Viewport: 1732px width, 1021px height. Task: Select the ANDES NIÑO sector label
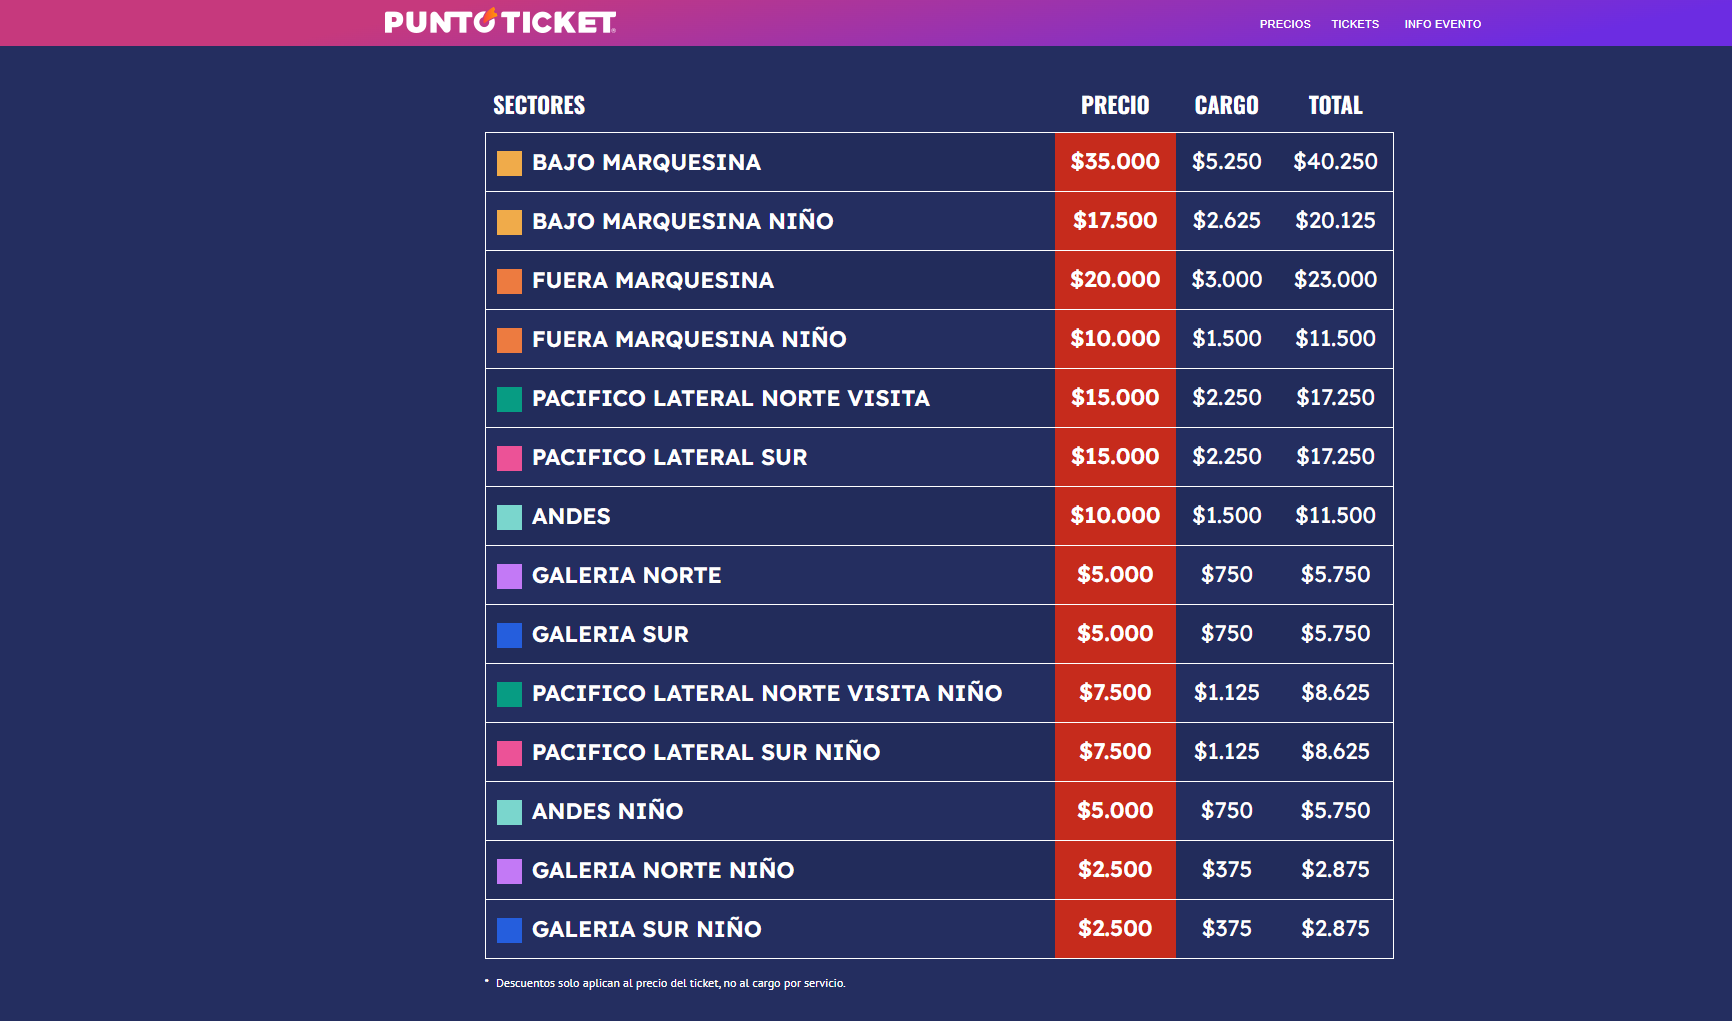607,811
